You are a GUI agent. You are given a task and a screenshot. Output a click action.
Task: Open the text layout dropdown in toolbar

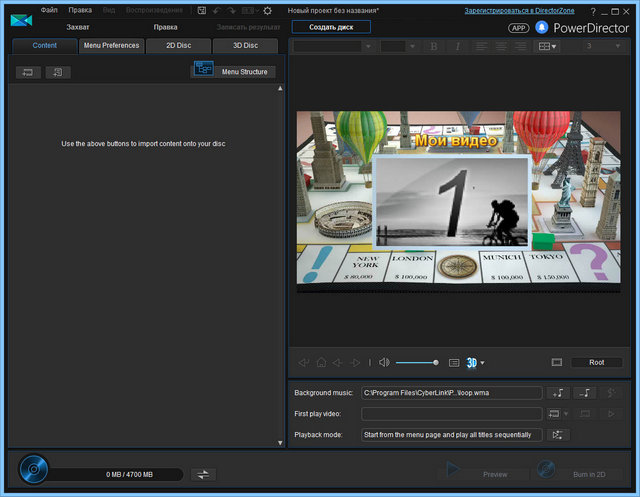coord(548,46)
